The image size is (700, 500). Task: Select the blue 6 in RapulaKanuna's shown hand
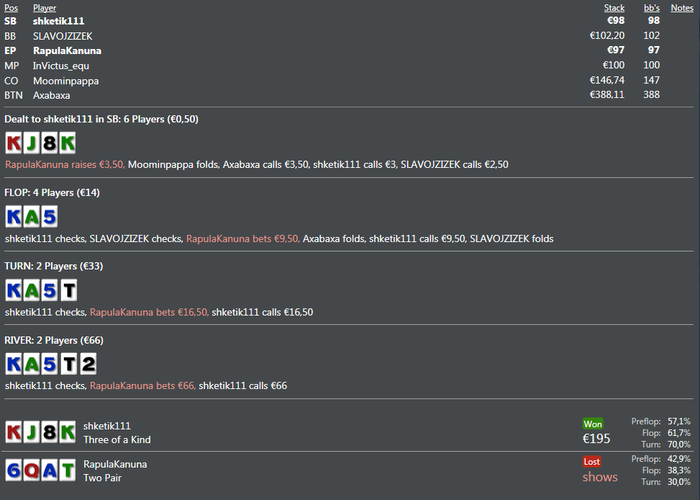pyautogui.click(x=13, y=470)
